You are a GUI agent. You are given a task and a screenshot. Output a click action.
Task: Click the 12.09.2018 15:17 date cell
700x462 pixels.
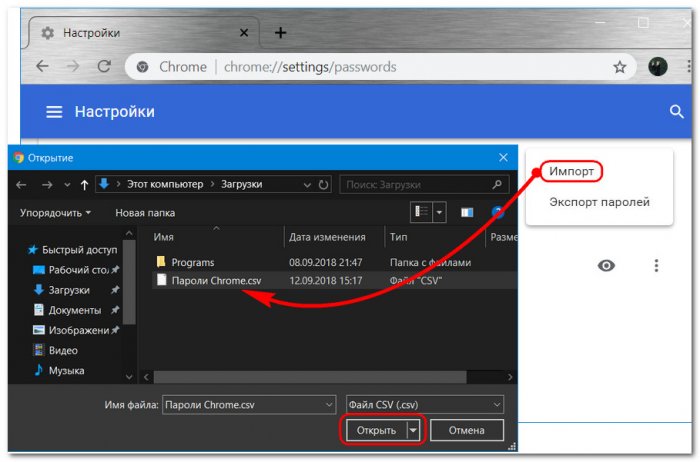325,281
